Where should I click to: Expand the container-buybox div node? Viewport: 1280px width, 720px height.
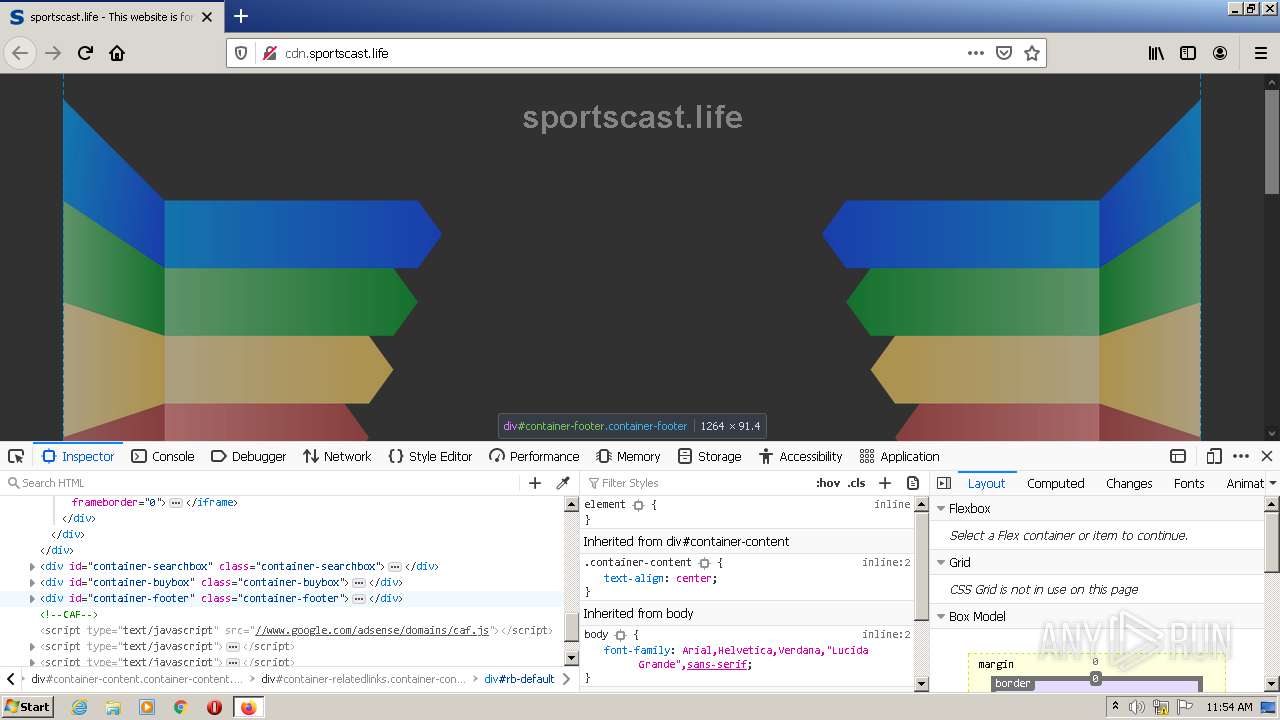pos(32,583)
